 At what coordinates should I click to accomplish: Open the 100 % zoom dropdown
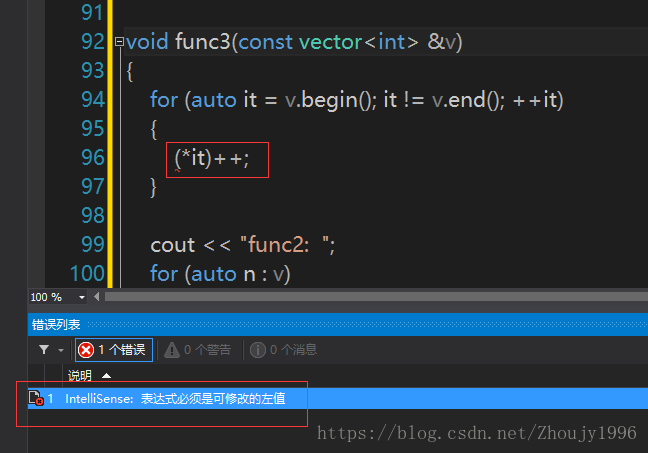pyautogui.click(x=82, y=297)
